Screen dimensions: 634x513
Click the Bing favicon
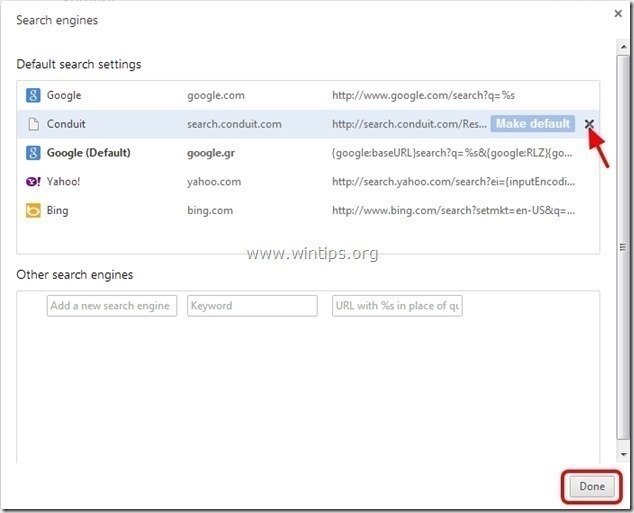(x=32, y=211)
